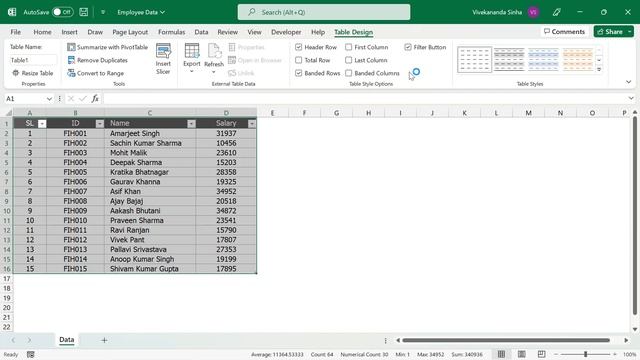Open ID column filter dropdown
The image size is (640, 360).
pyautogui.click(x=100, y=124)
